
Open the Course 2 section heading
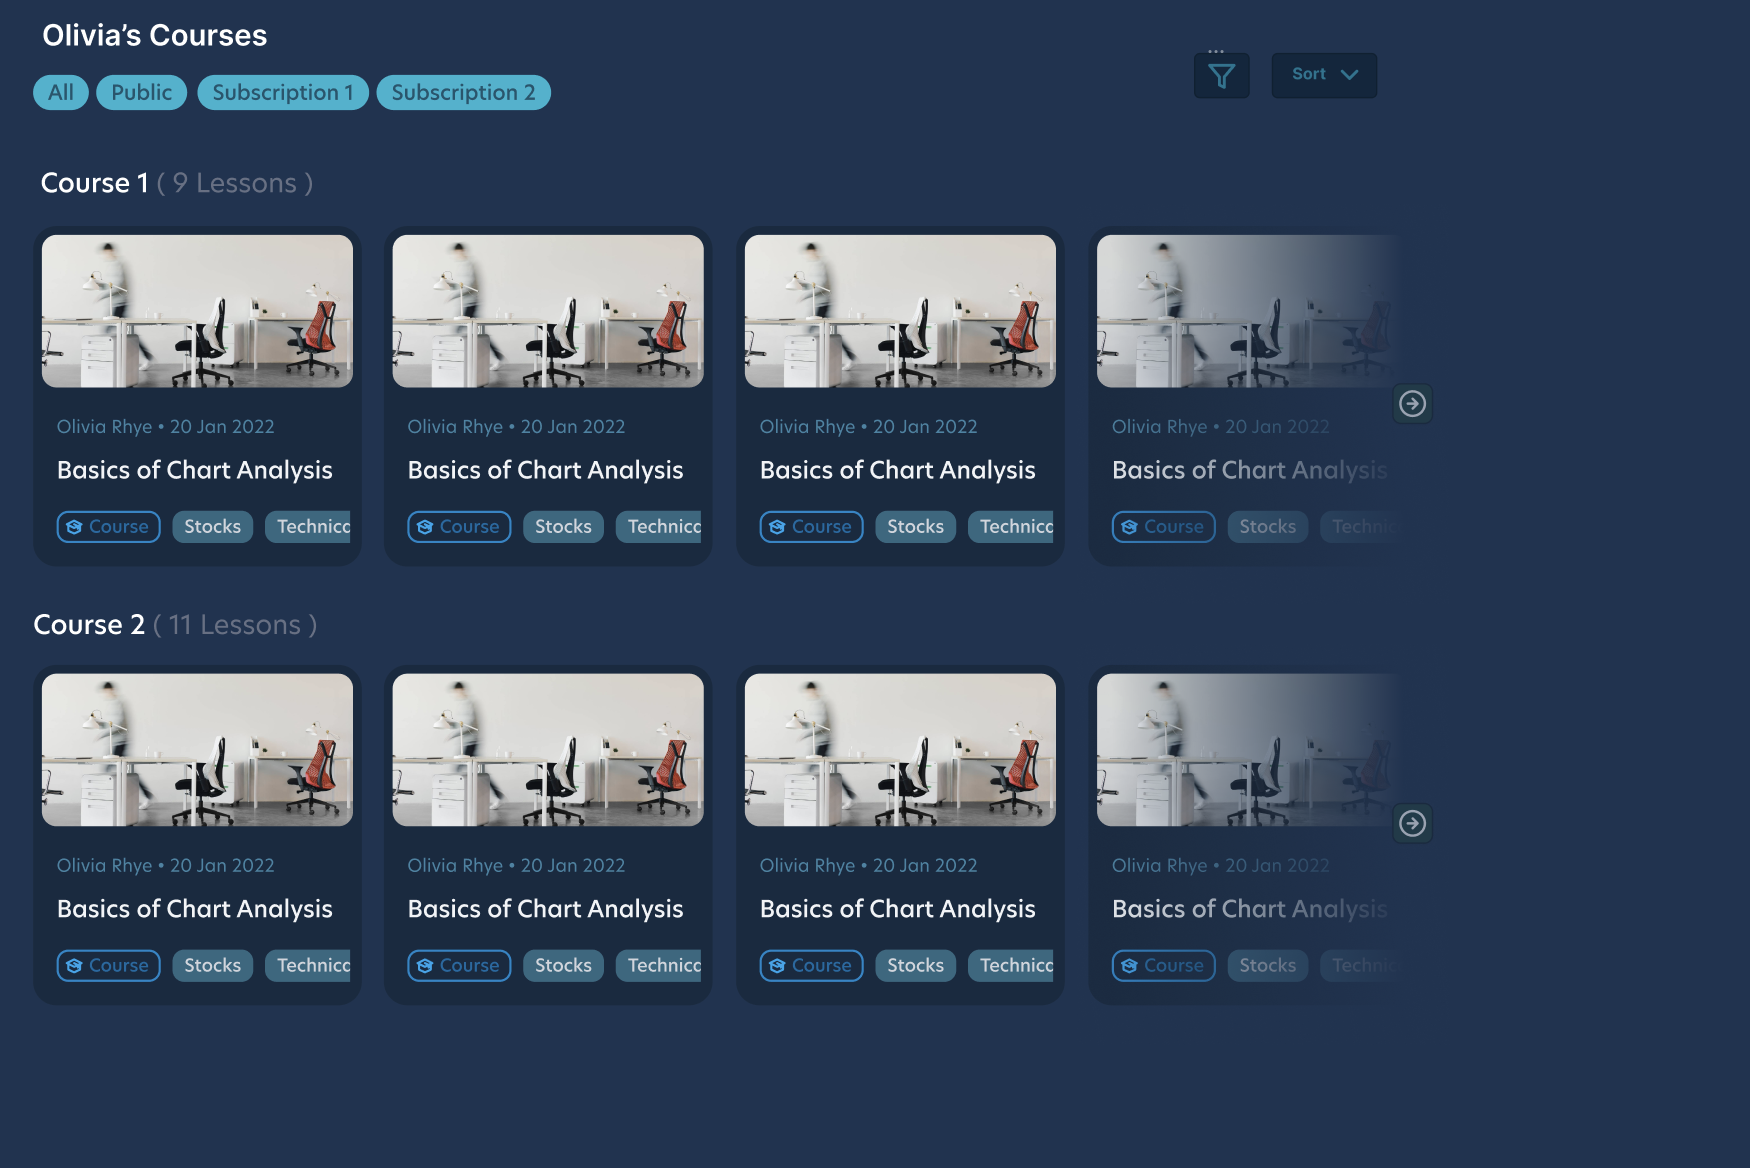(90, 624)
